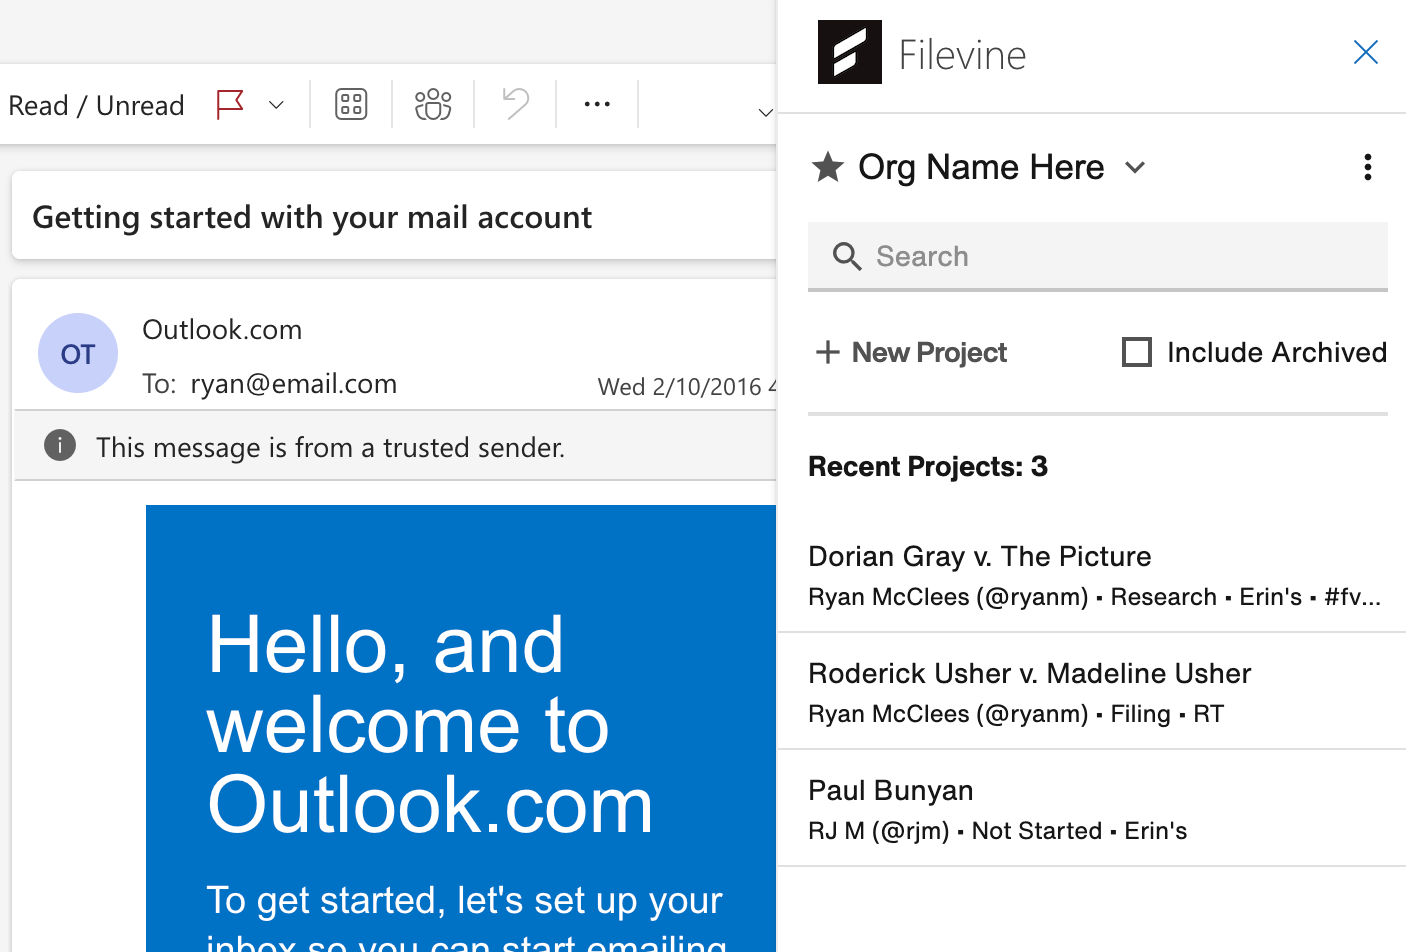Click the info icon in trusted sender bar
This screenshot has width=1406, height=952.
[60, 445]
